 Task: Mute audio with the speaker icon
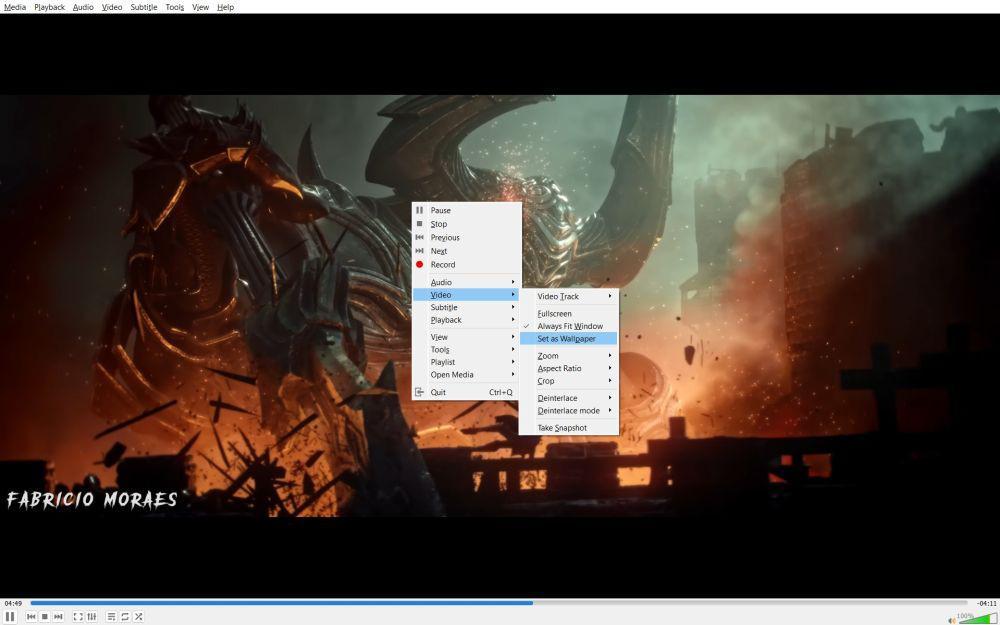952,619
